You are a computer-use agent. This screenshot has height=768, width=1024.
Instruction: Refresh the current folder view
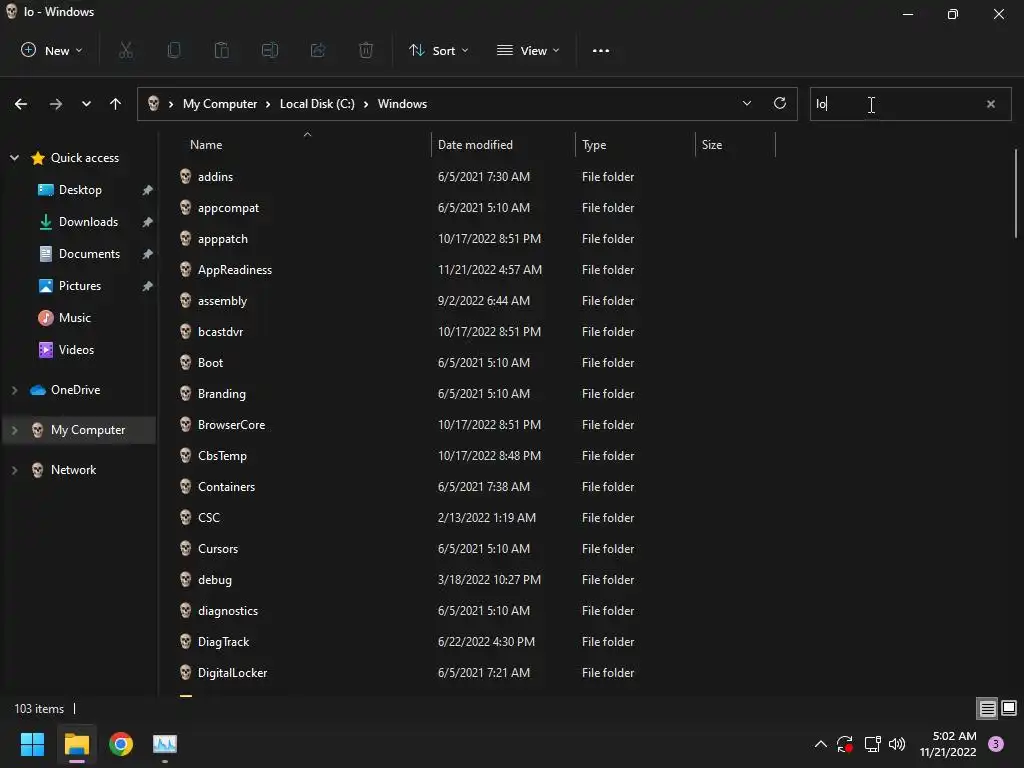click(780, 103)
